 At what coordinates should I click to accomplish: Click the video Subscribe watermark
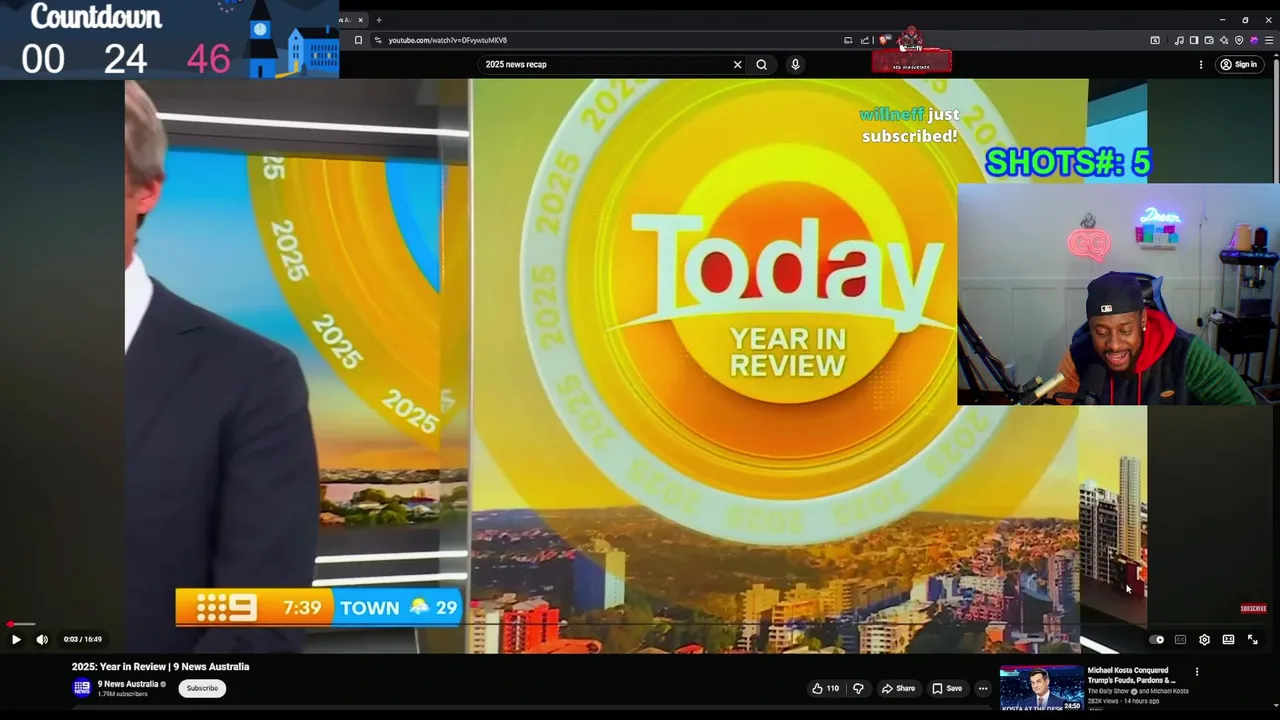1253,608
